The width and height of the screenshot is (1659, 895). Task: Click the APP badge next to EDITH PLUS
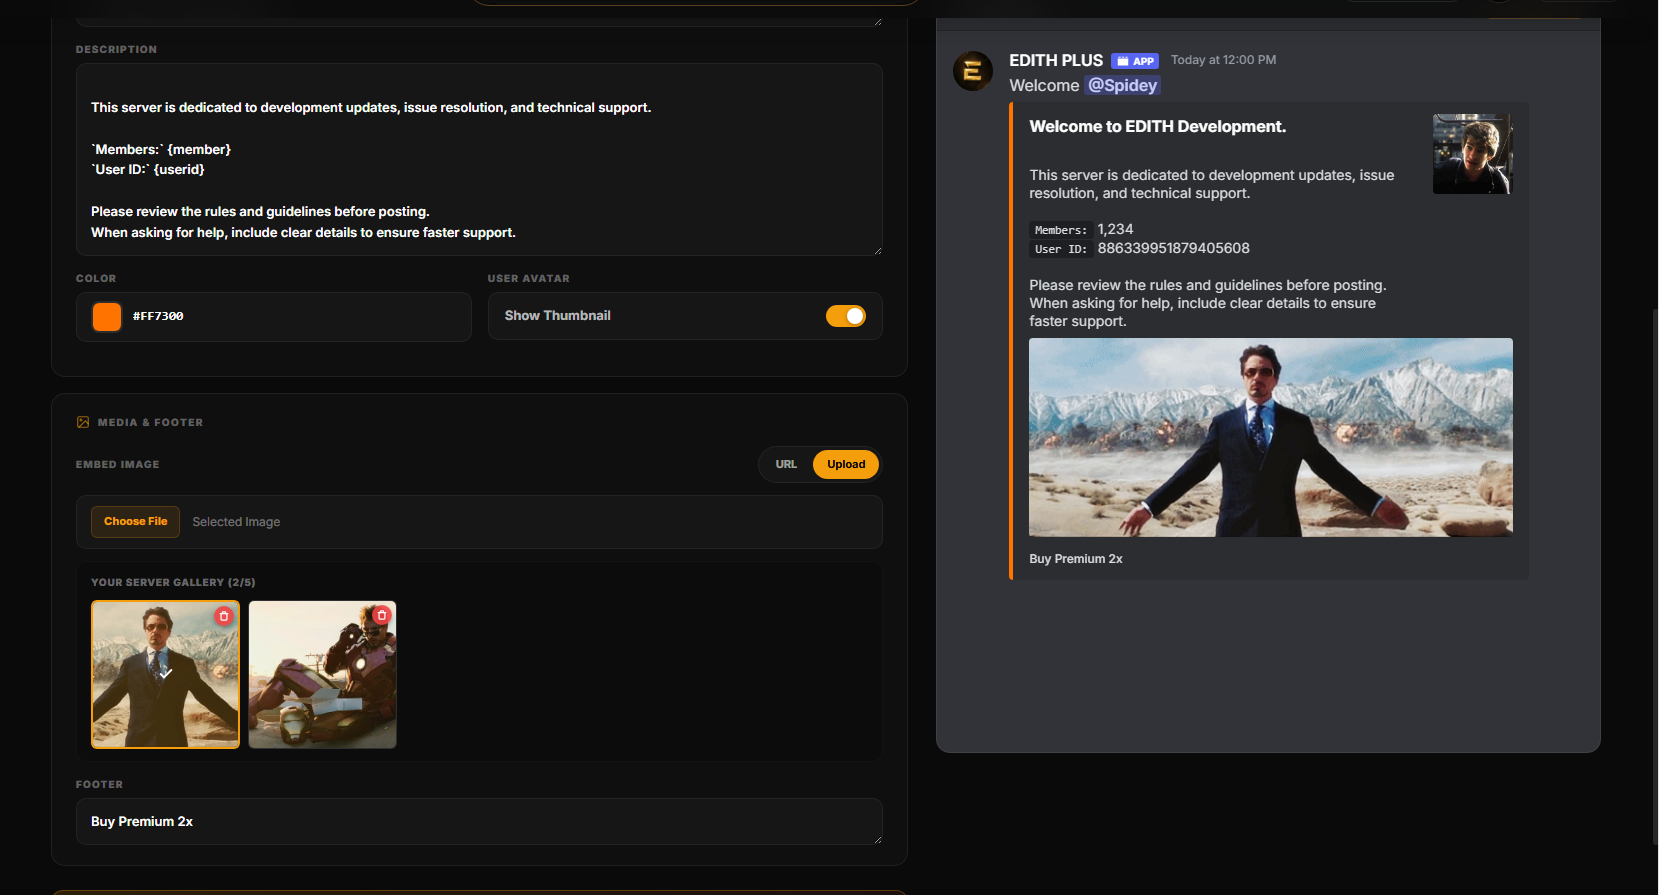[1135, 61]
